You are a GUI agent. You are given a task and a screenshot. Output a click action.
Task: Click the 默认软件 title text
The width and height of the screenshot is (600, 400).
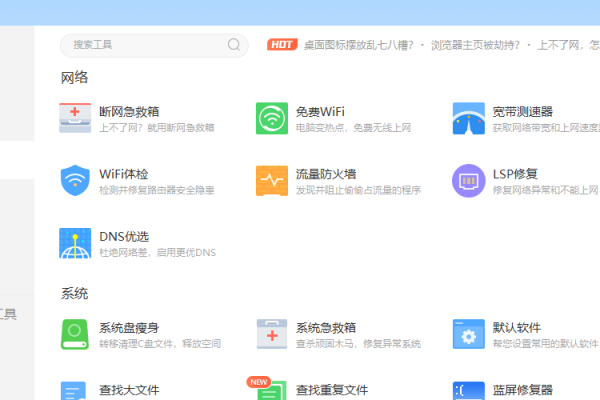click(x=517, y=328)
